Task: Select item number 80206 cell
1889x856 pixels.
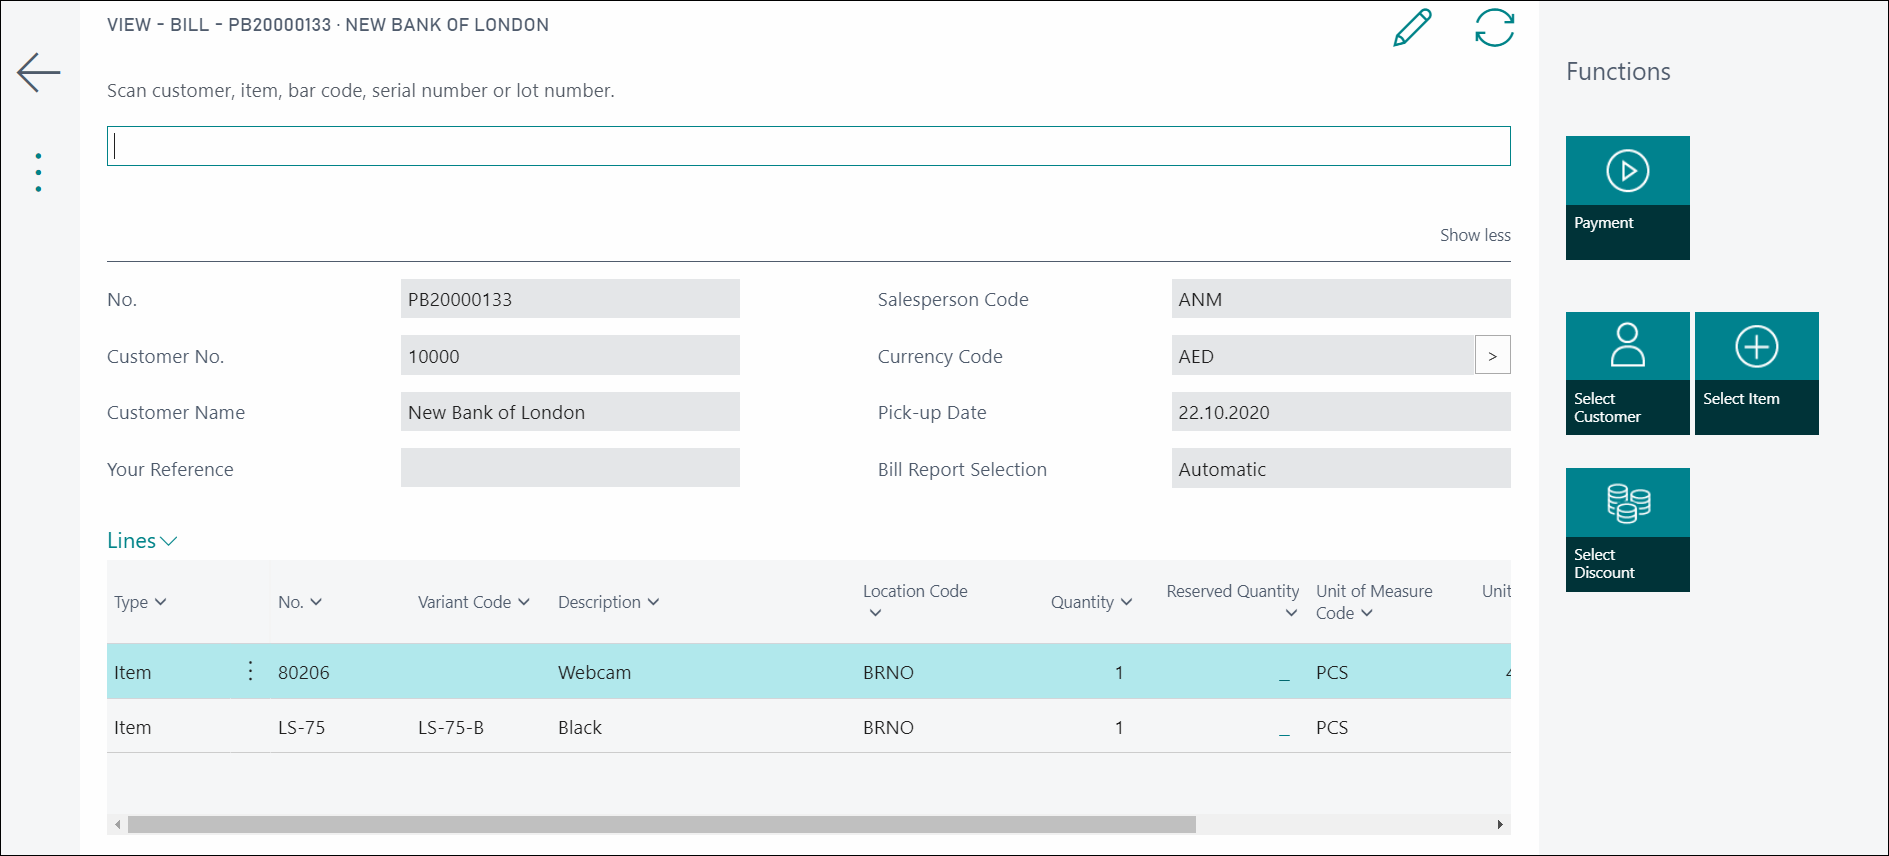Action: point(304,672)
